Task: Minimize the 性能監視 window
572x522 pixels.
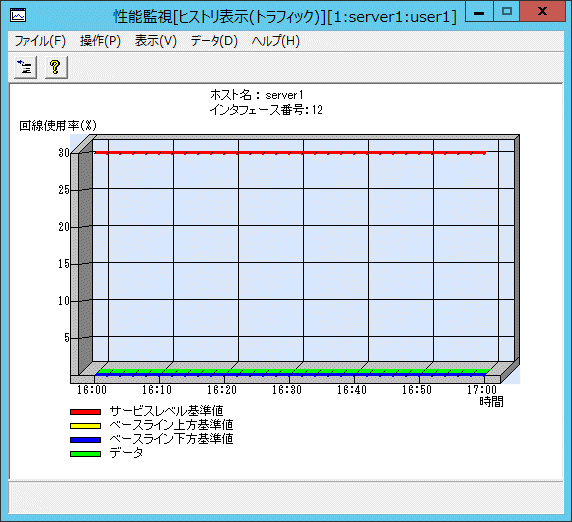Action: [479, 12]
